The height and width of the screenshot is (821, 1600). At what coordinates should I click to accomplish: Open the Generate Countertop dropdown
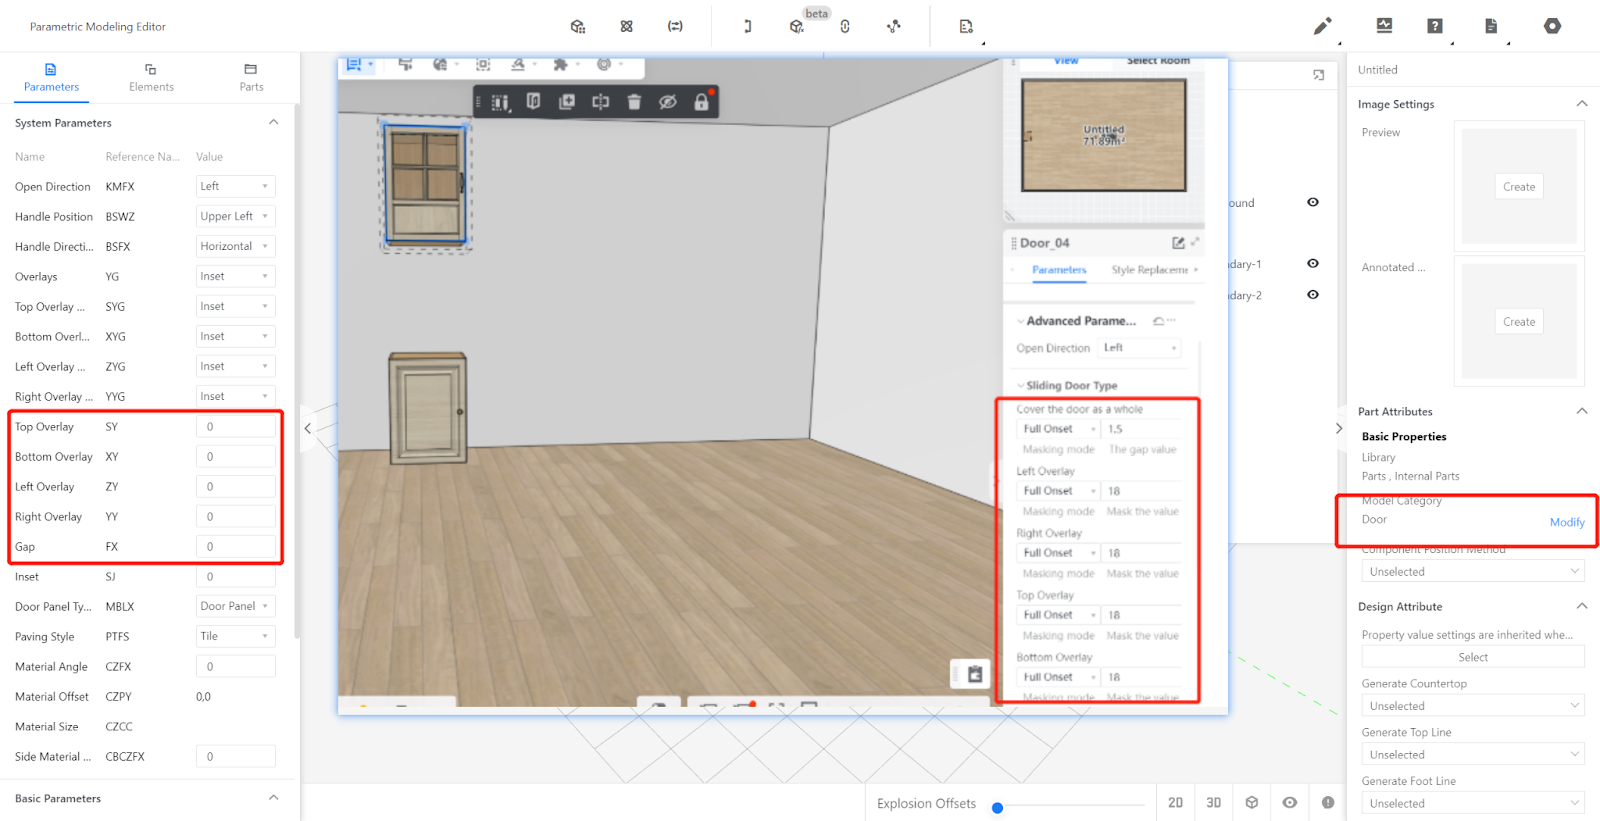(1472, 706)
